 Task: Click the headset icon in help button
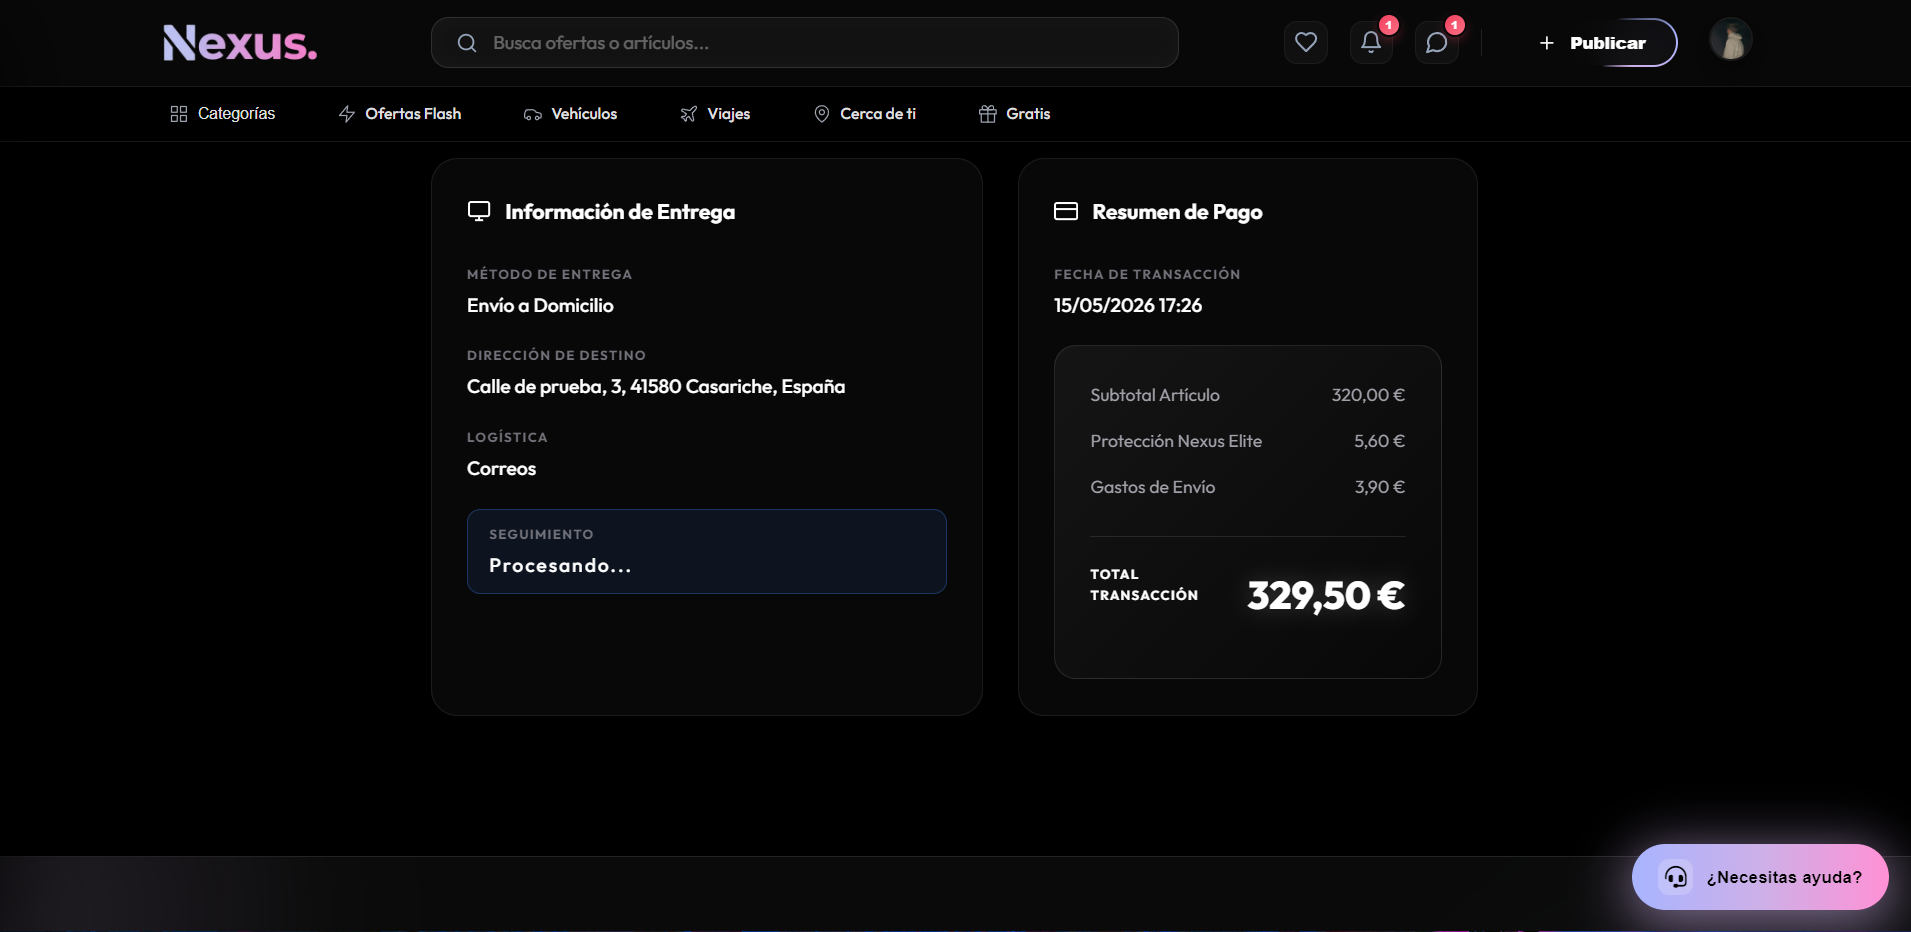point(1676,877)
